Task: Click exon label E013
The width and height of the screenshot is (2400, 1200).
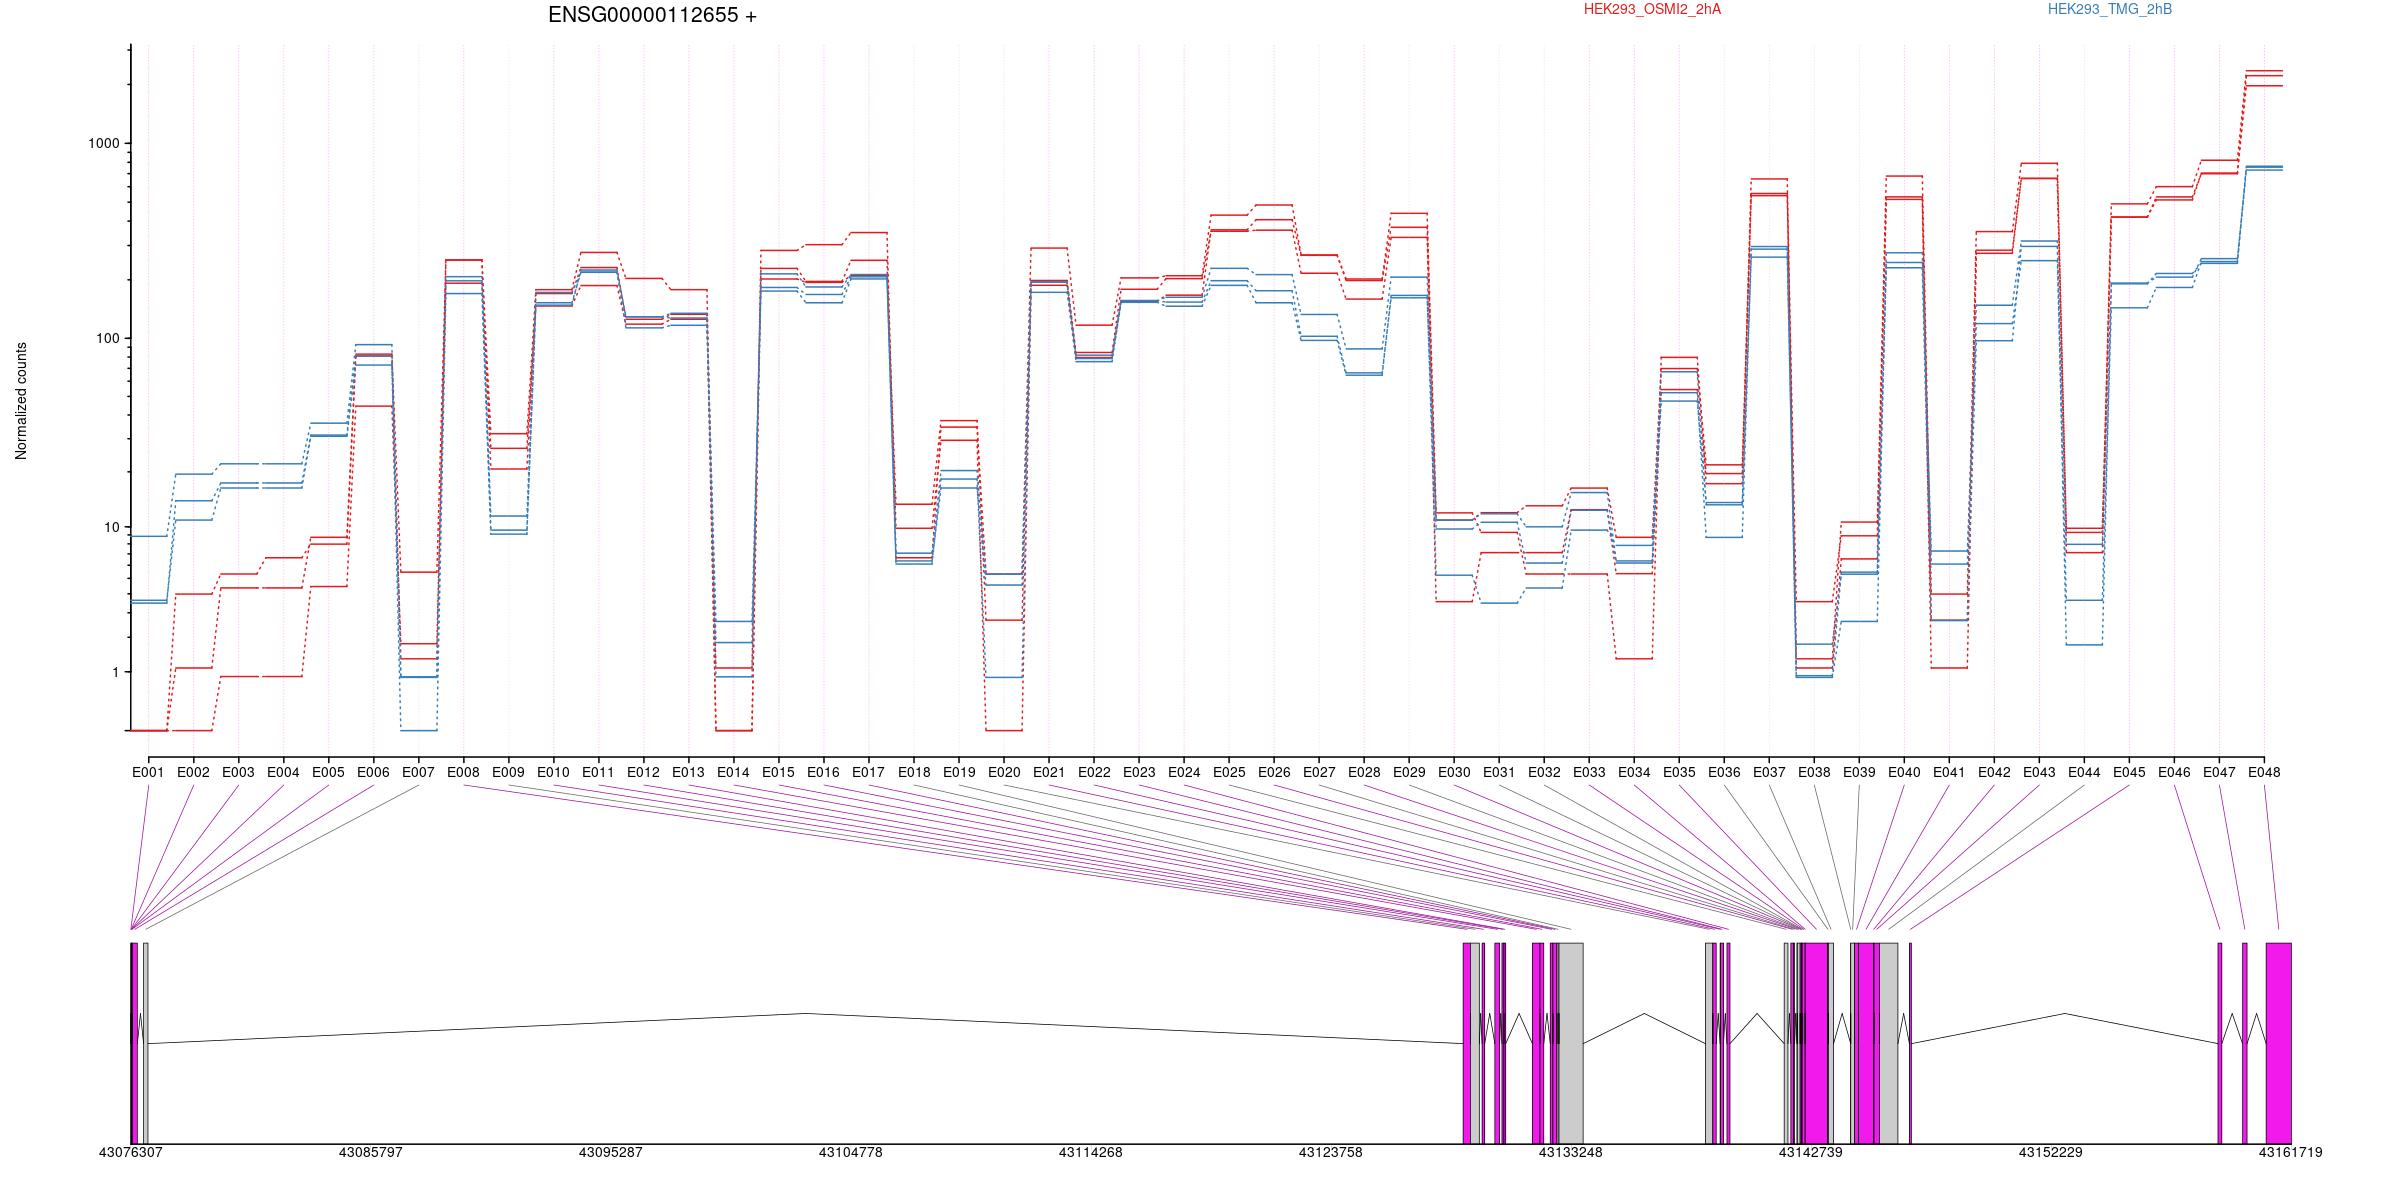Action: 688,772
